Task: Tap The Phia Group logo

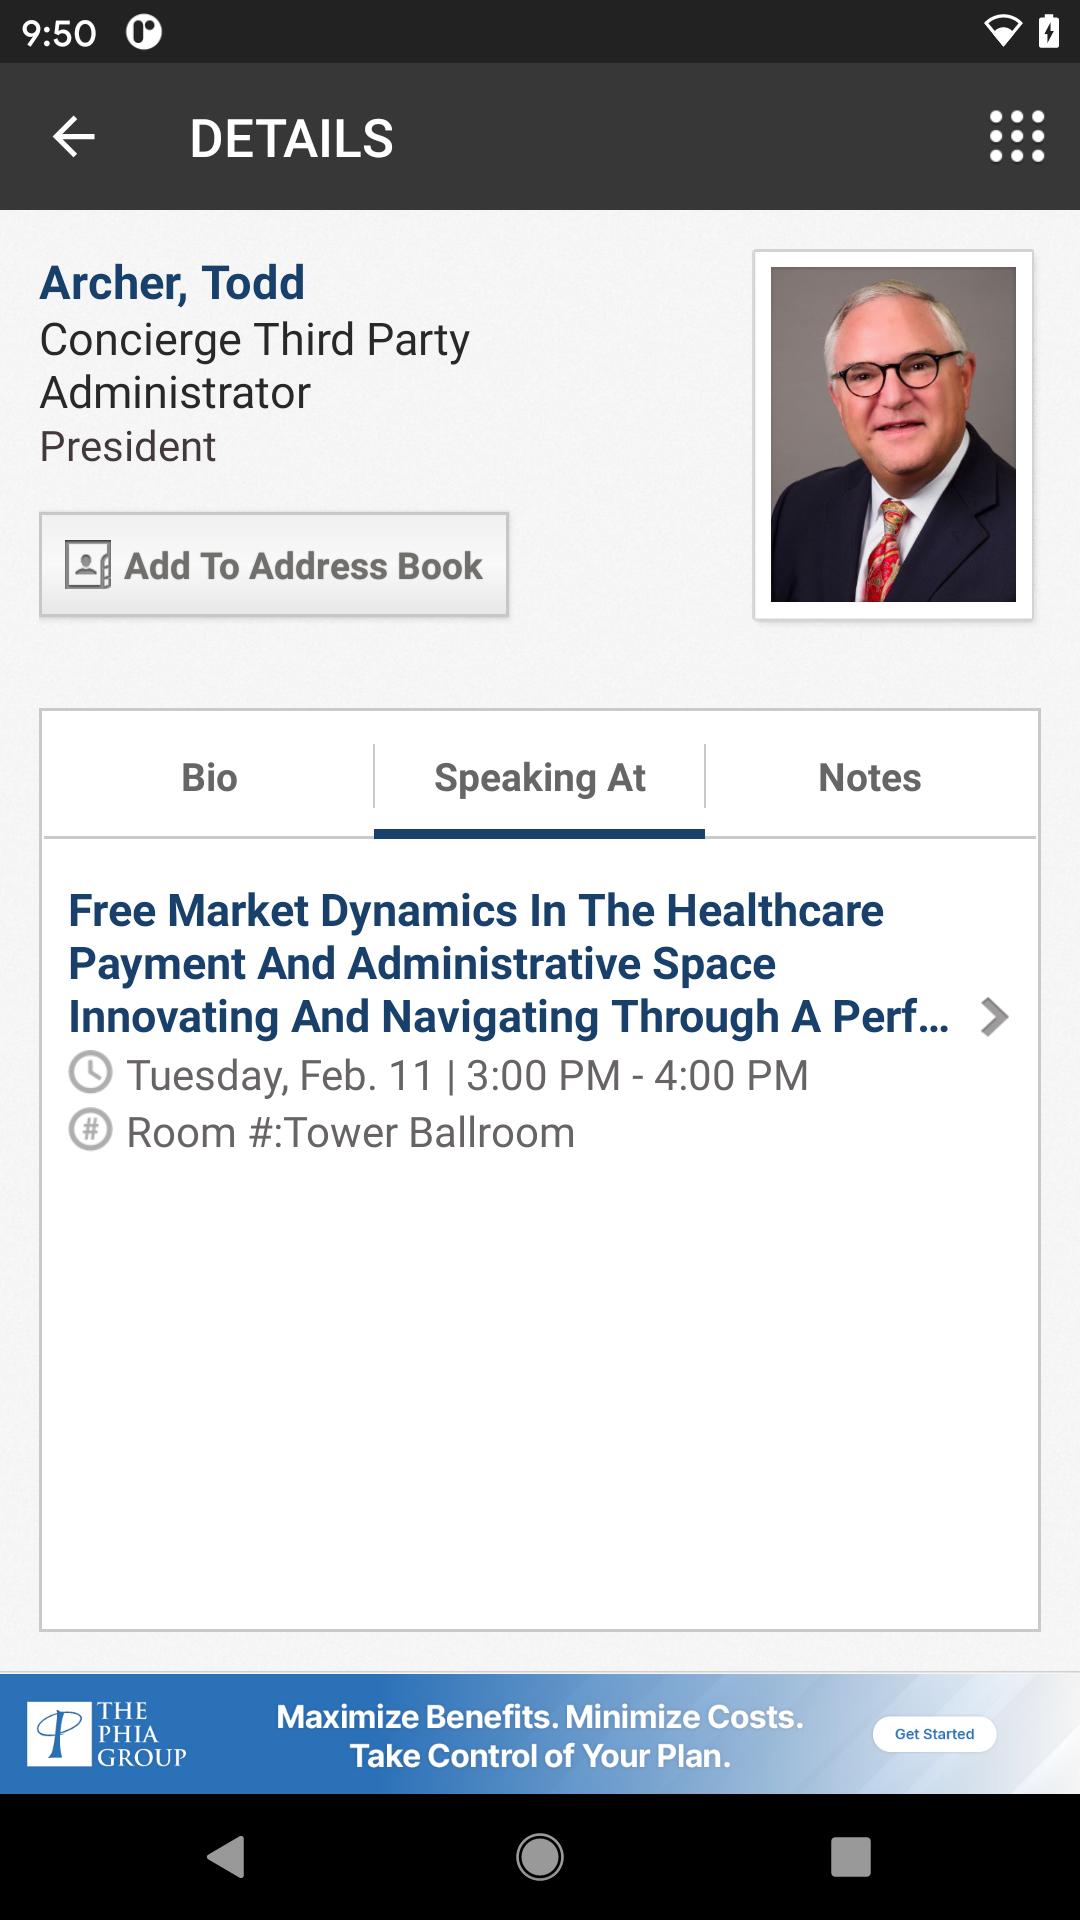Action: tap(107, 1734)
